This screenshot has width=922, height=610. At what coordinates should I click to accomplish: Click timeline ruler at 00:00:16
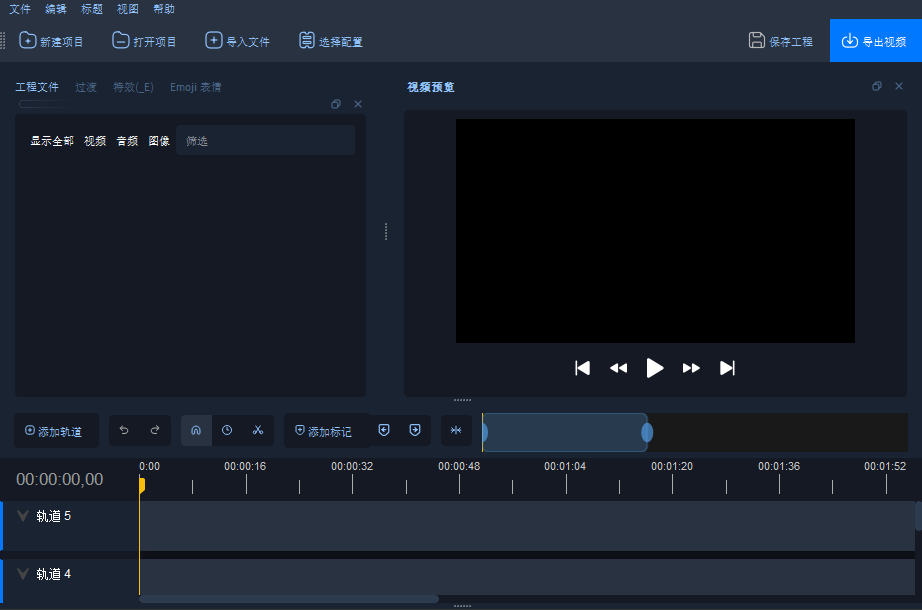click(x=245, y=466)
